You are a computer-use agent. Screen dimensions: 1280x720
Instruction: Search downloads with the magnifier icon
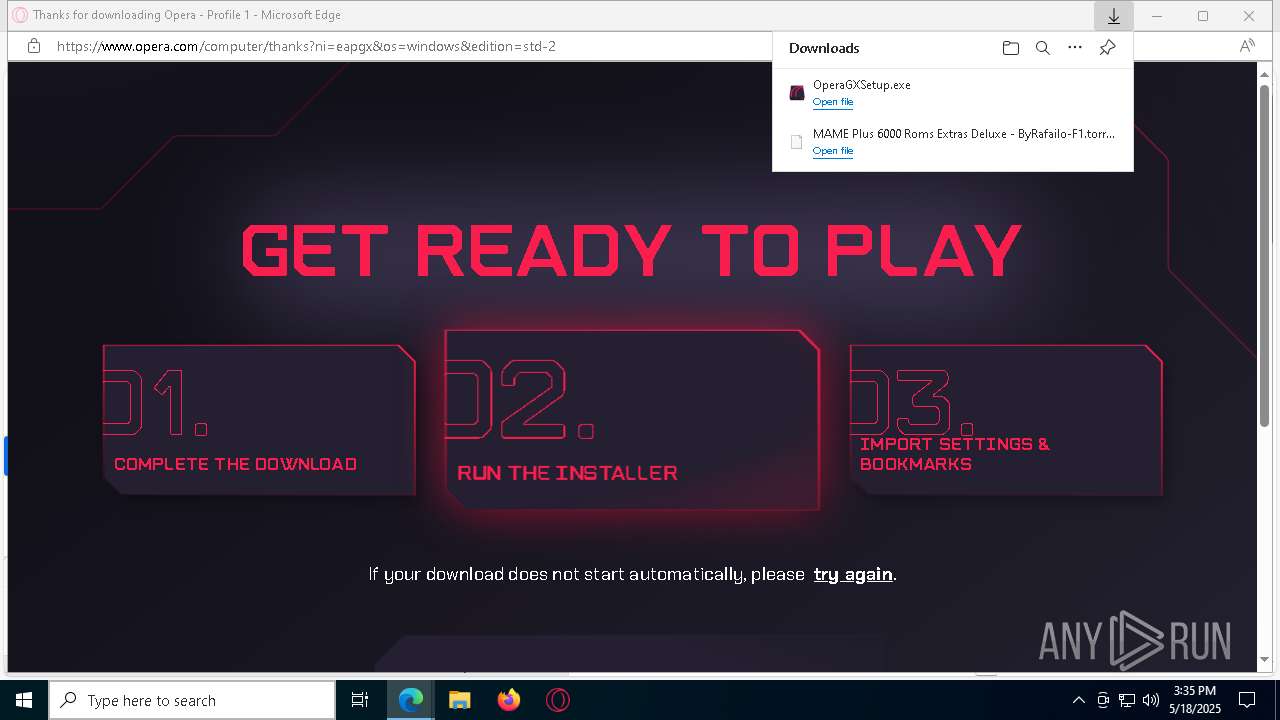click(1043, 48)
